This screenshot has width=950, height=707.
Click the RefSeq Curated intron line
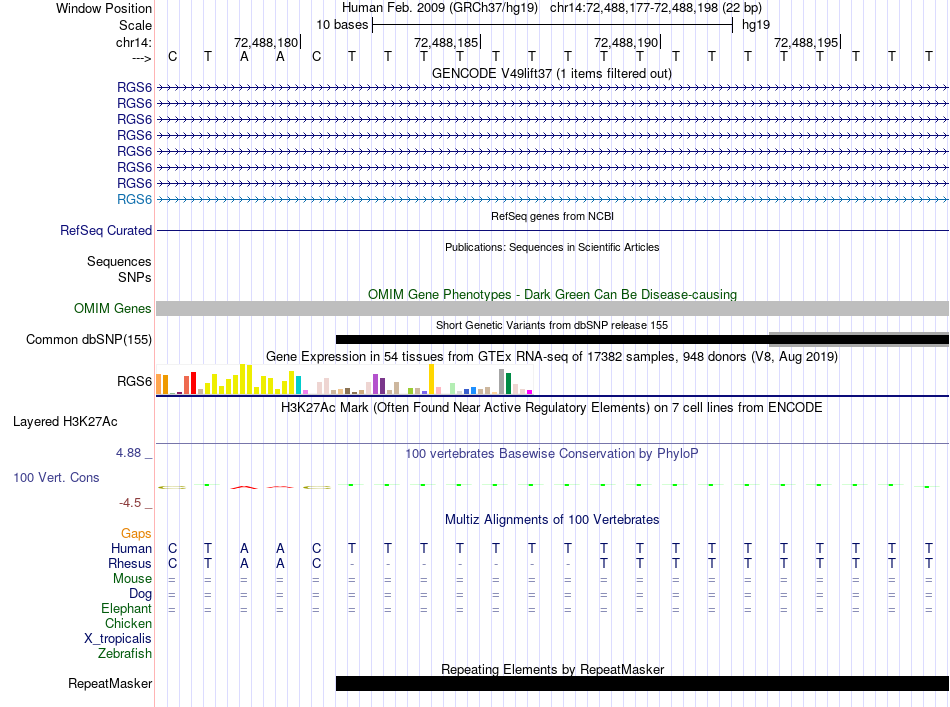[552, 231]
